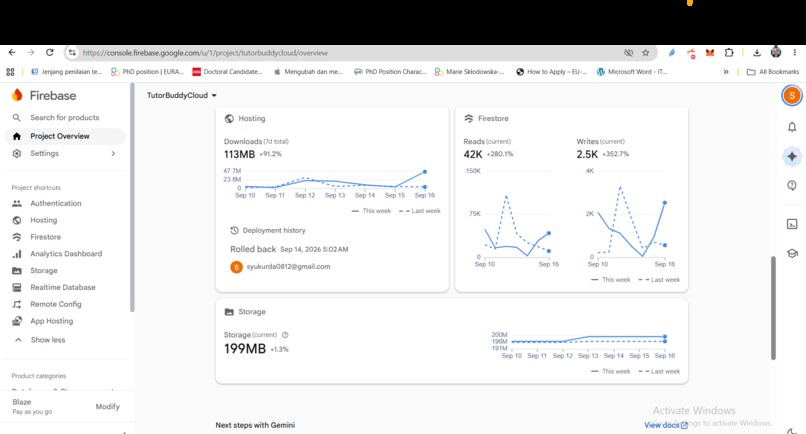
Task: Open Doctoral Candidate bookmark
Action: 227,72
